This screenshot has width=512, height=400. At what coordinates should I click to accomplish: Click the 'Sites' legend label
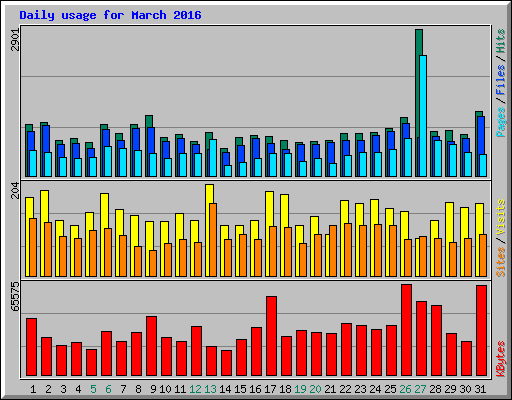[x=501, y=262]
